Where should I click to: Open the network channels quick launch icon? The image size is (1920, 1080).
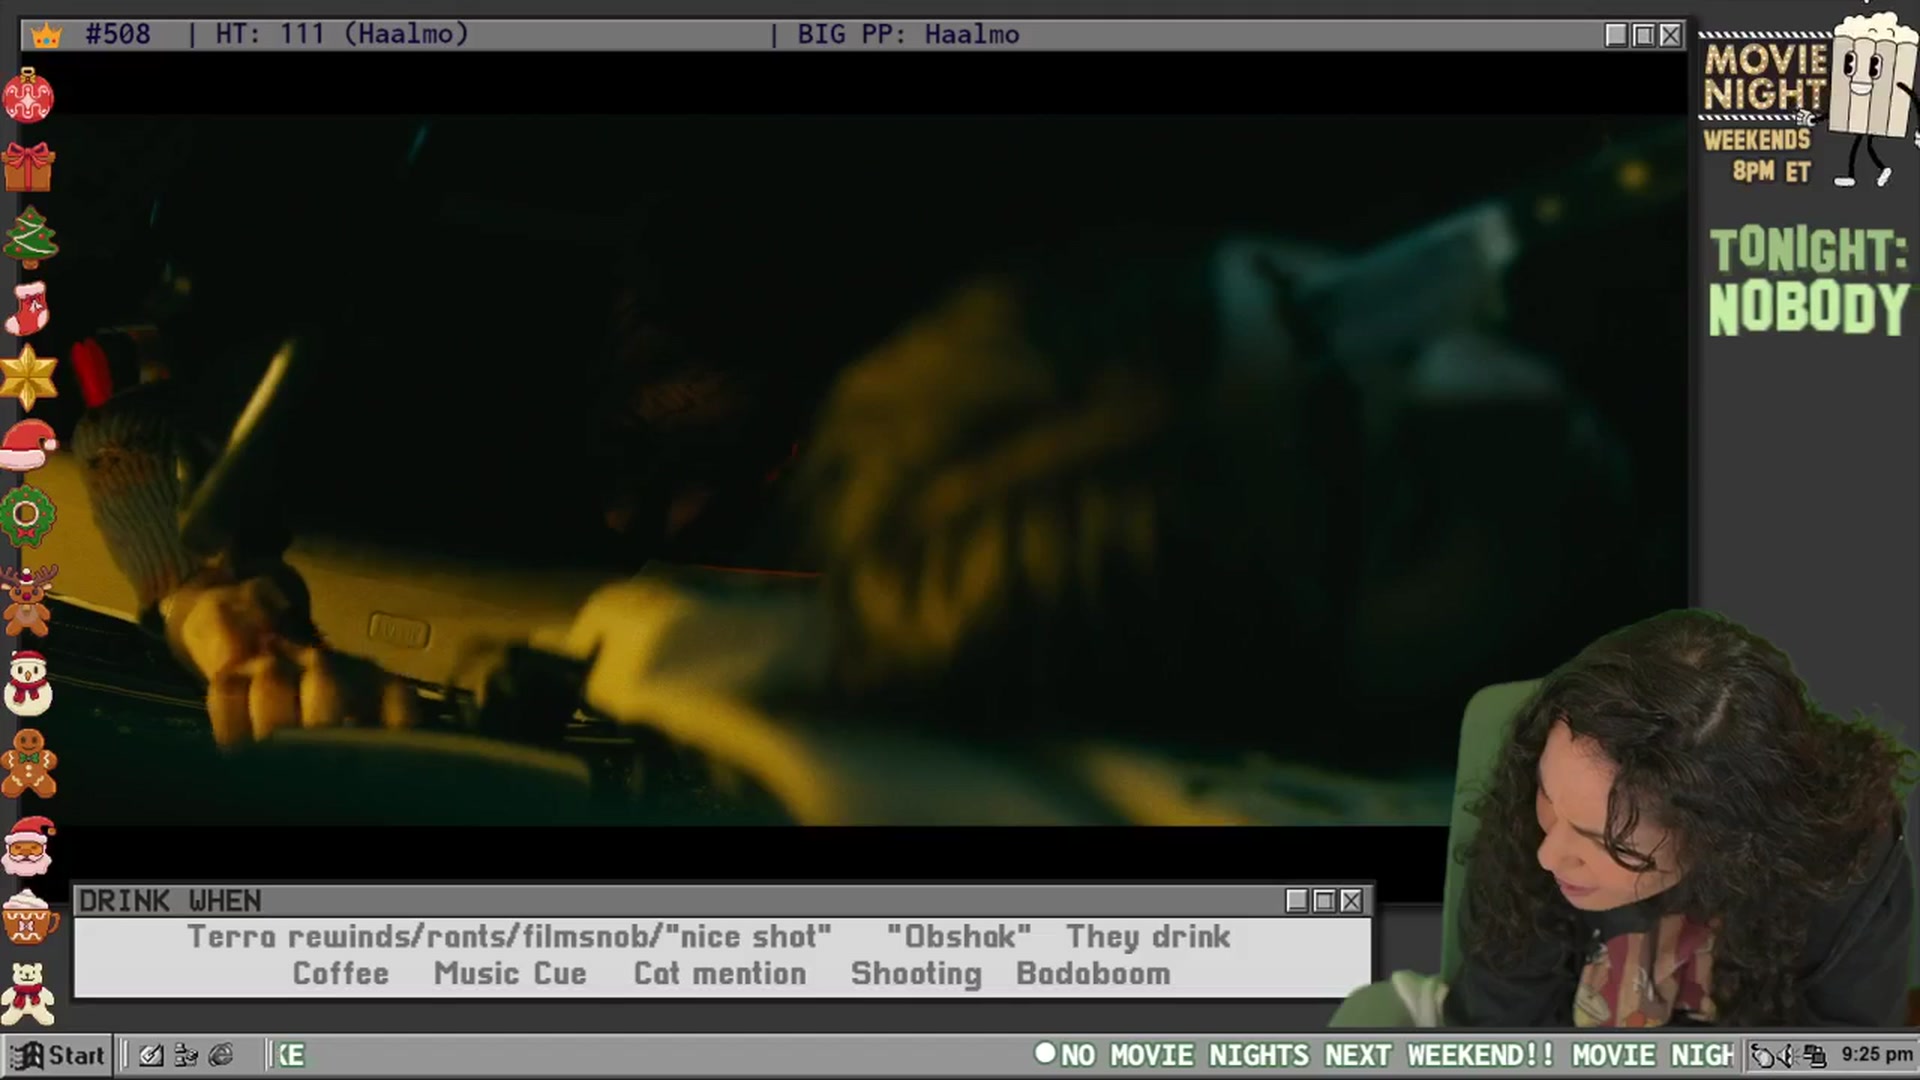coord(186,1055)
